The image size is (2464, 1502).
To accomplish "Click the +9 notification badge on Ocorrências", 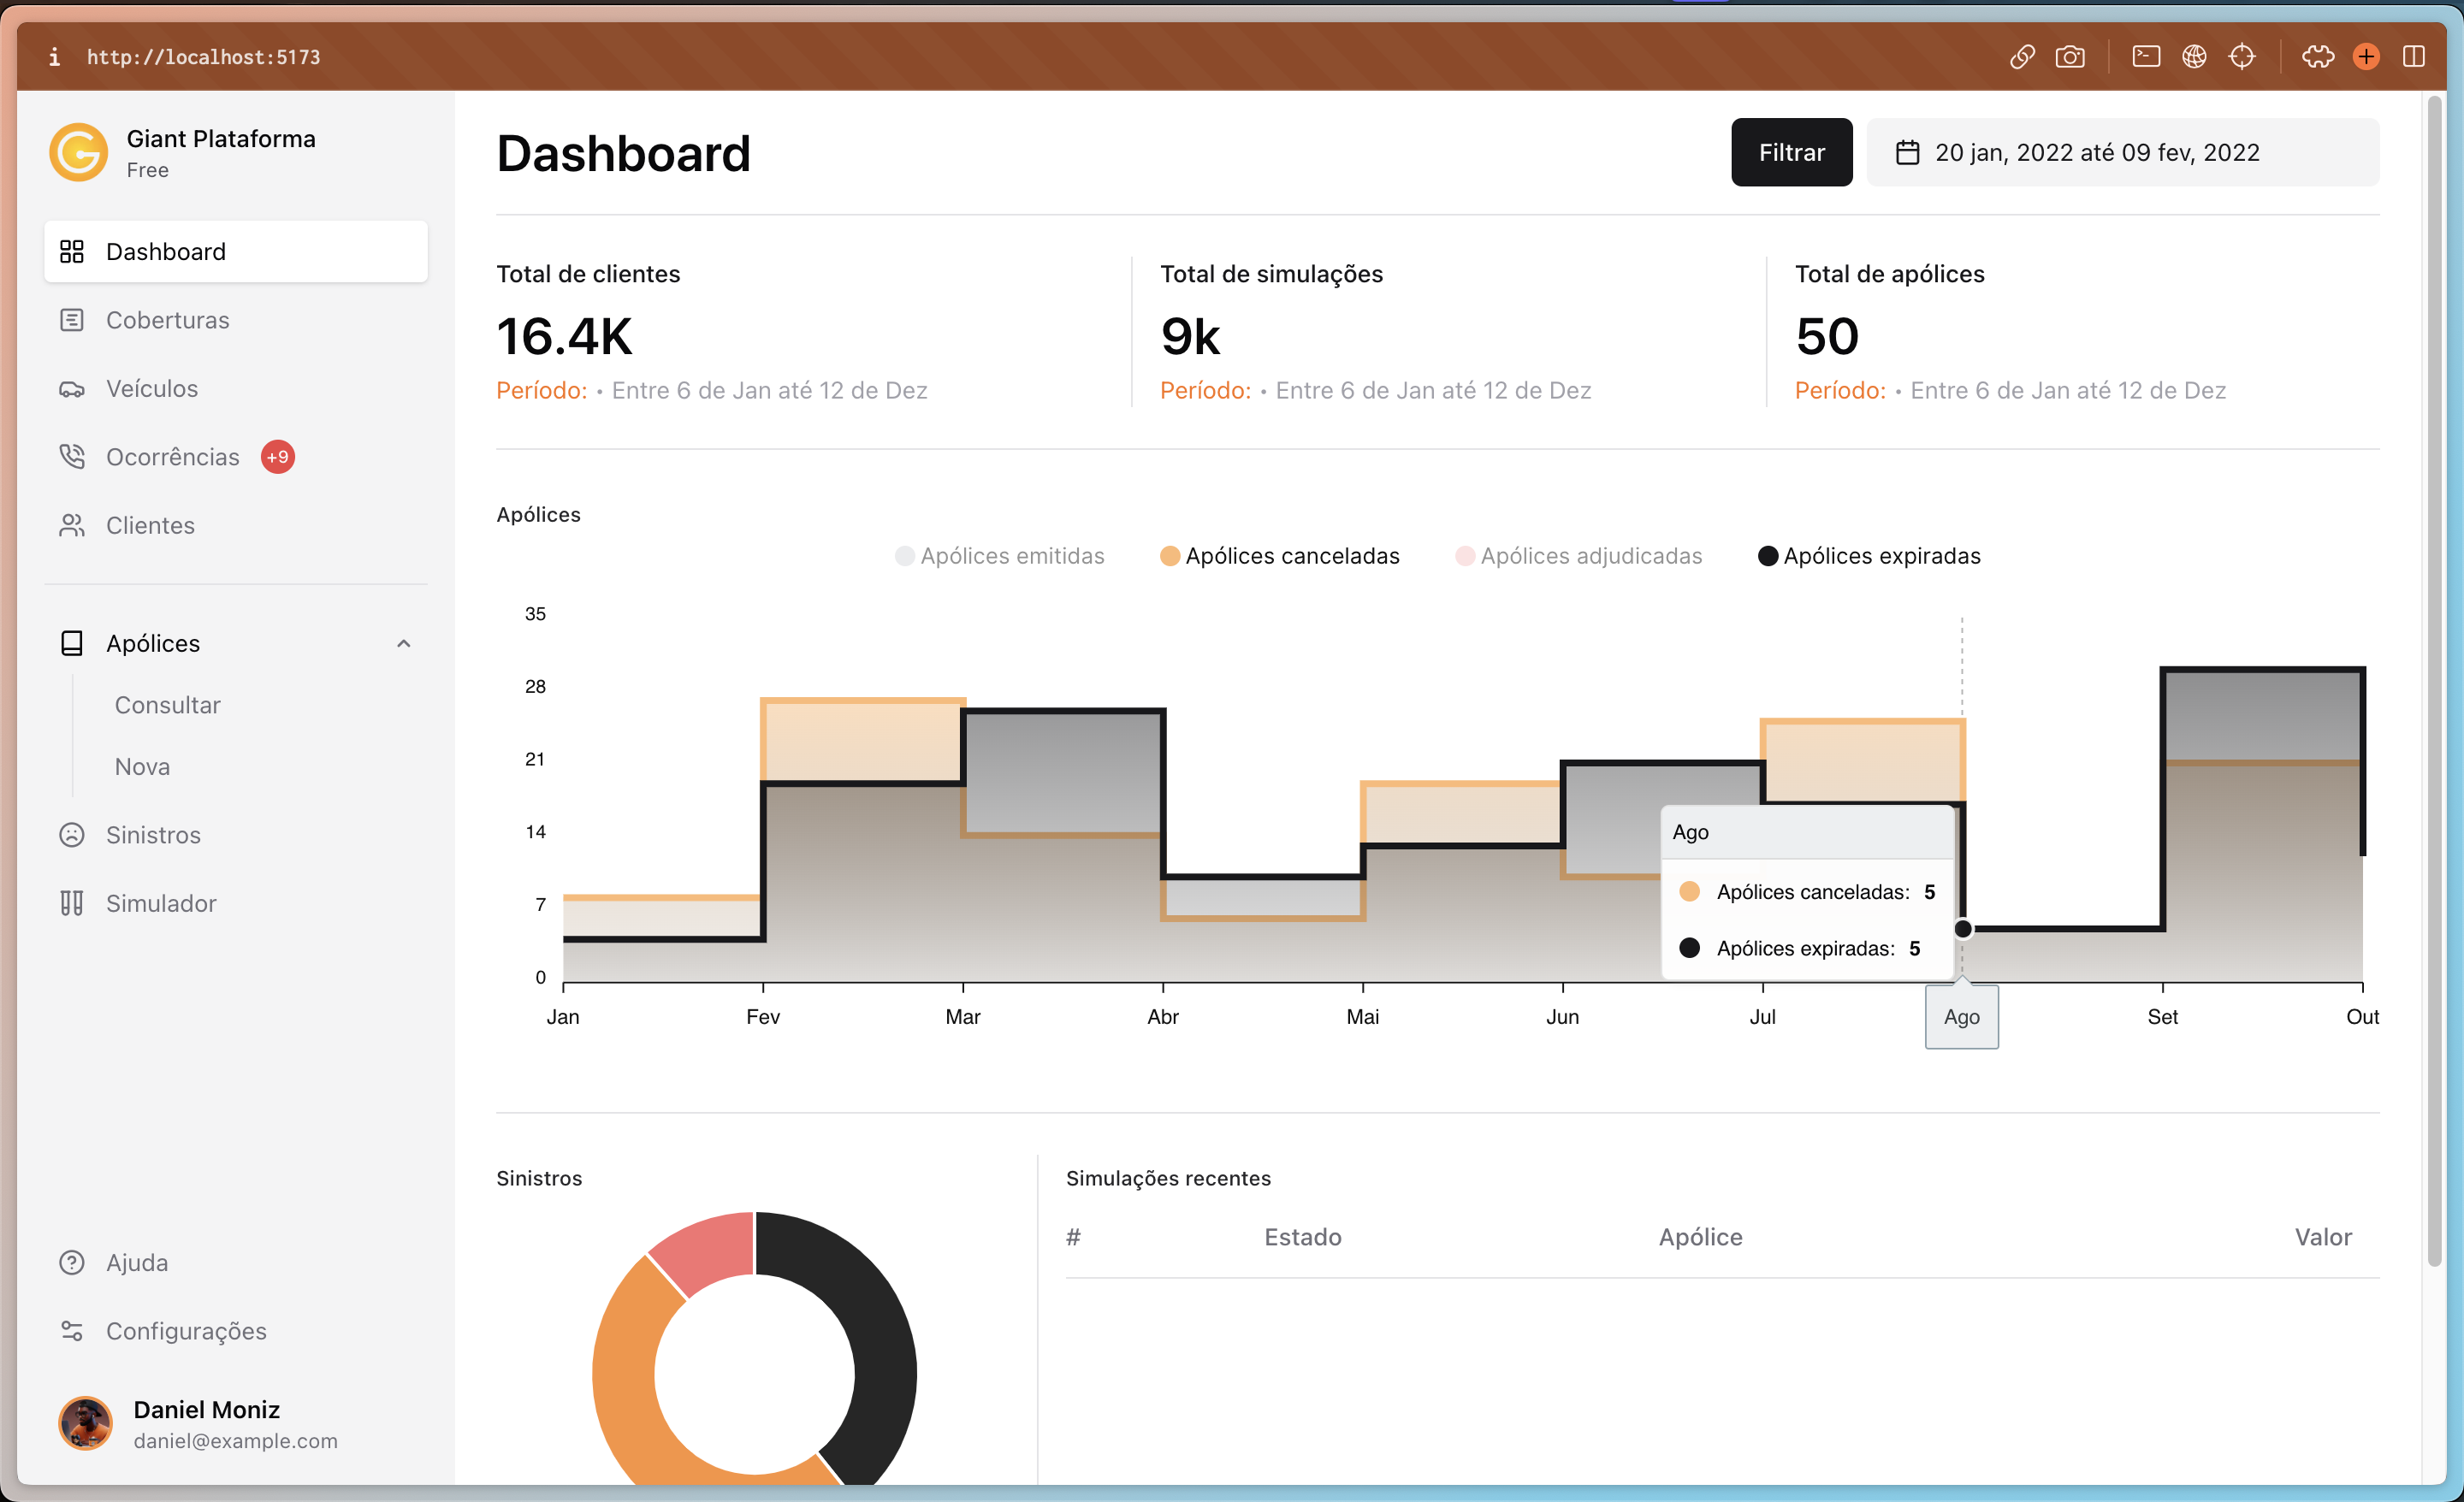I will (278, 457).
